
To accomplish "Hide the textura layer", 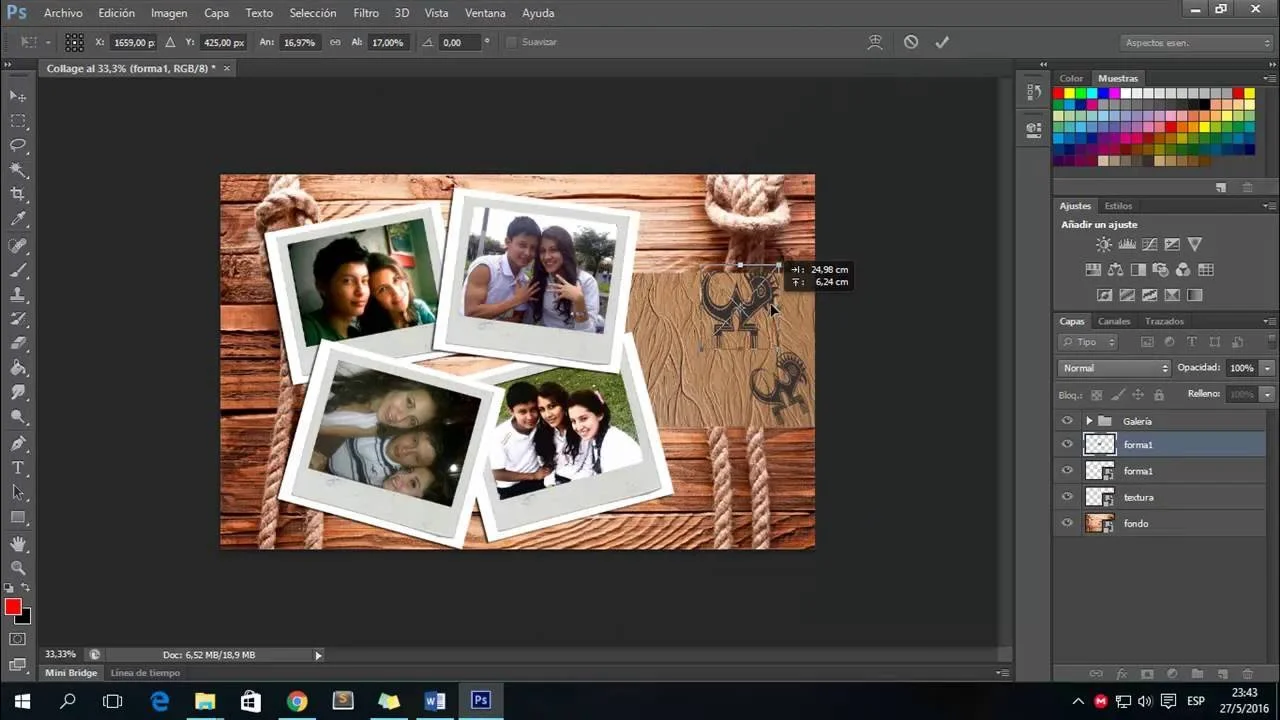I will click(1067, 497).
